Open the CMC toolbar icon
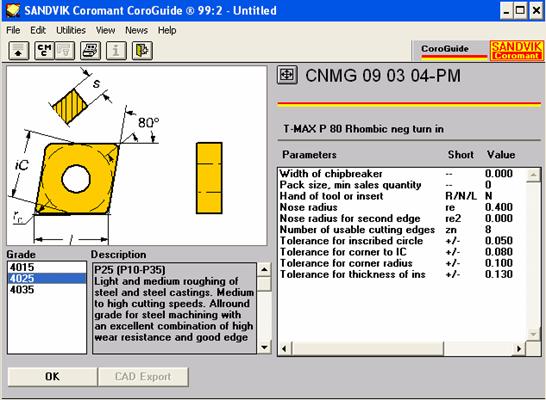546x400 pixels. click(44, 50)
